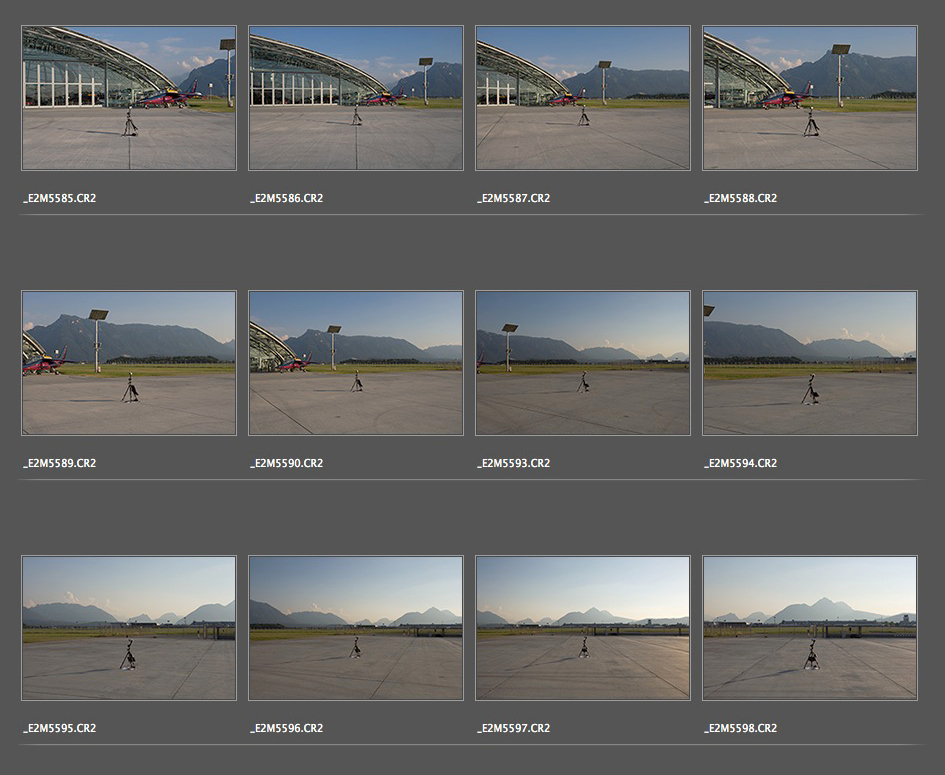Click the _E2M5586.CR2 photo thumbnail
Viewport: 945px width, 775px height.
point(356,98)
